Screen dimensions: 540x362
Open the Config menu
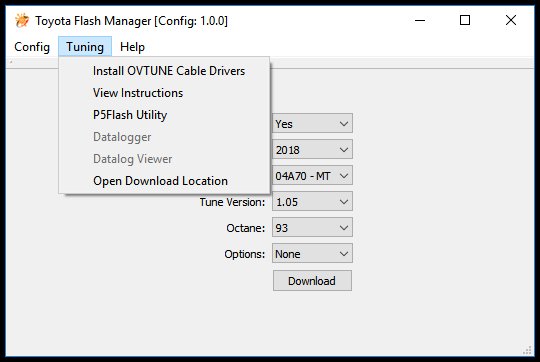(x=32, y=47)
